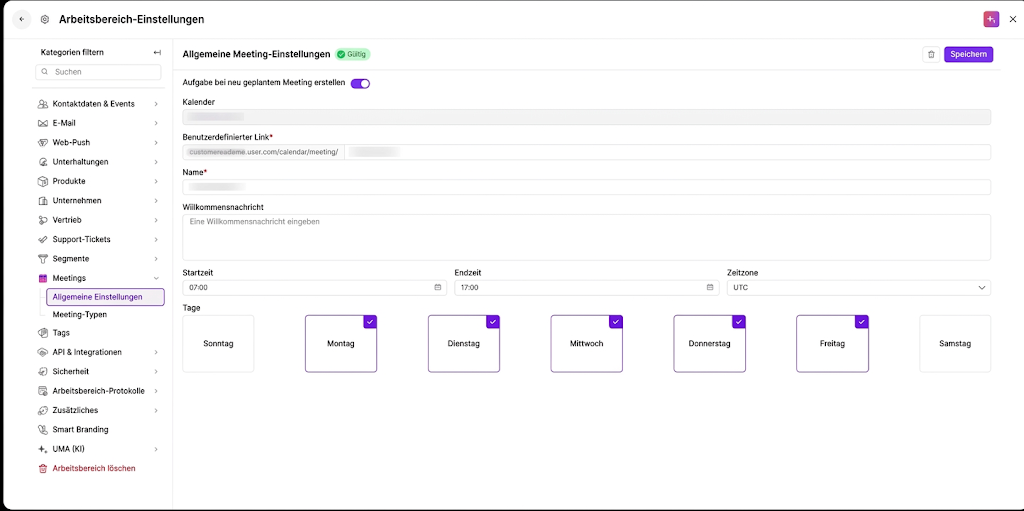Select Allgemeine Einstellungen submenu item

pyautogui.click(x=105, y=297)
